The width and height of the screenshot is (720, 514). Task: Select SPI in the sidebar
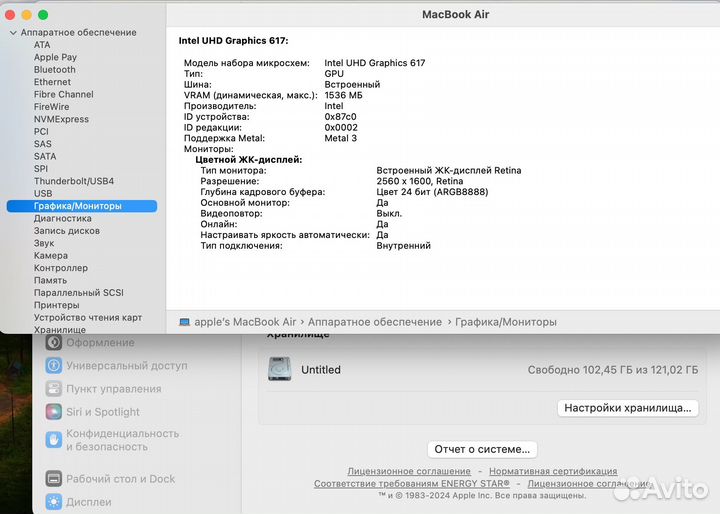click(40, 169)
